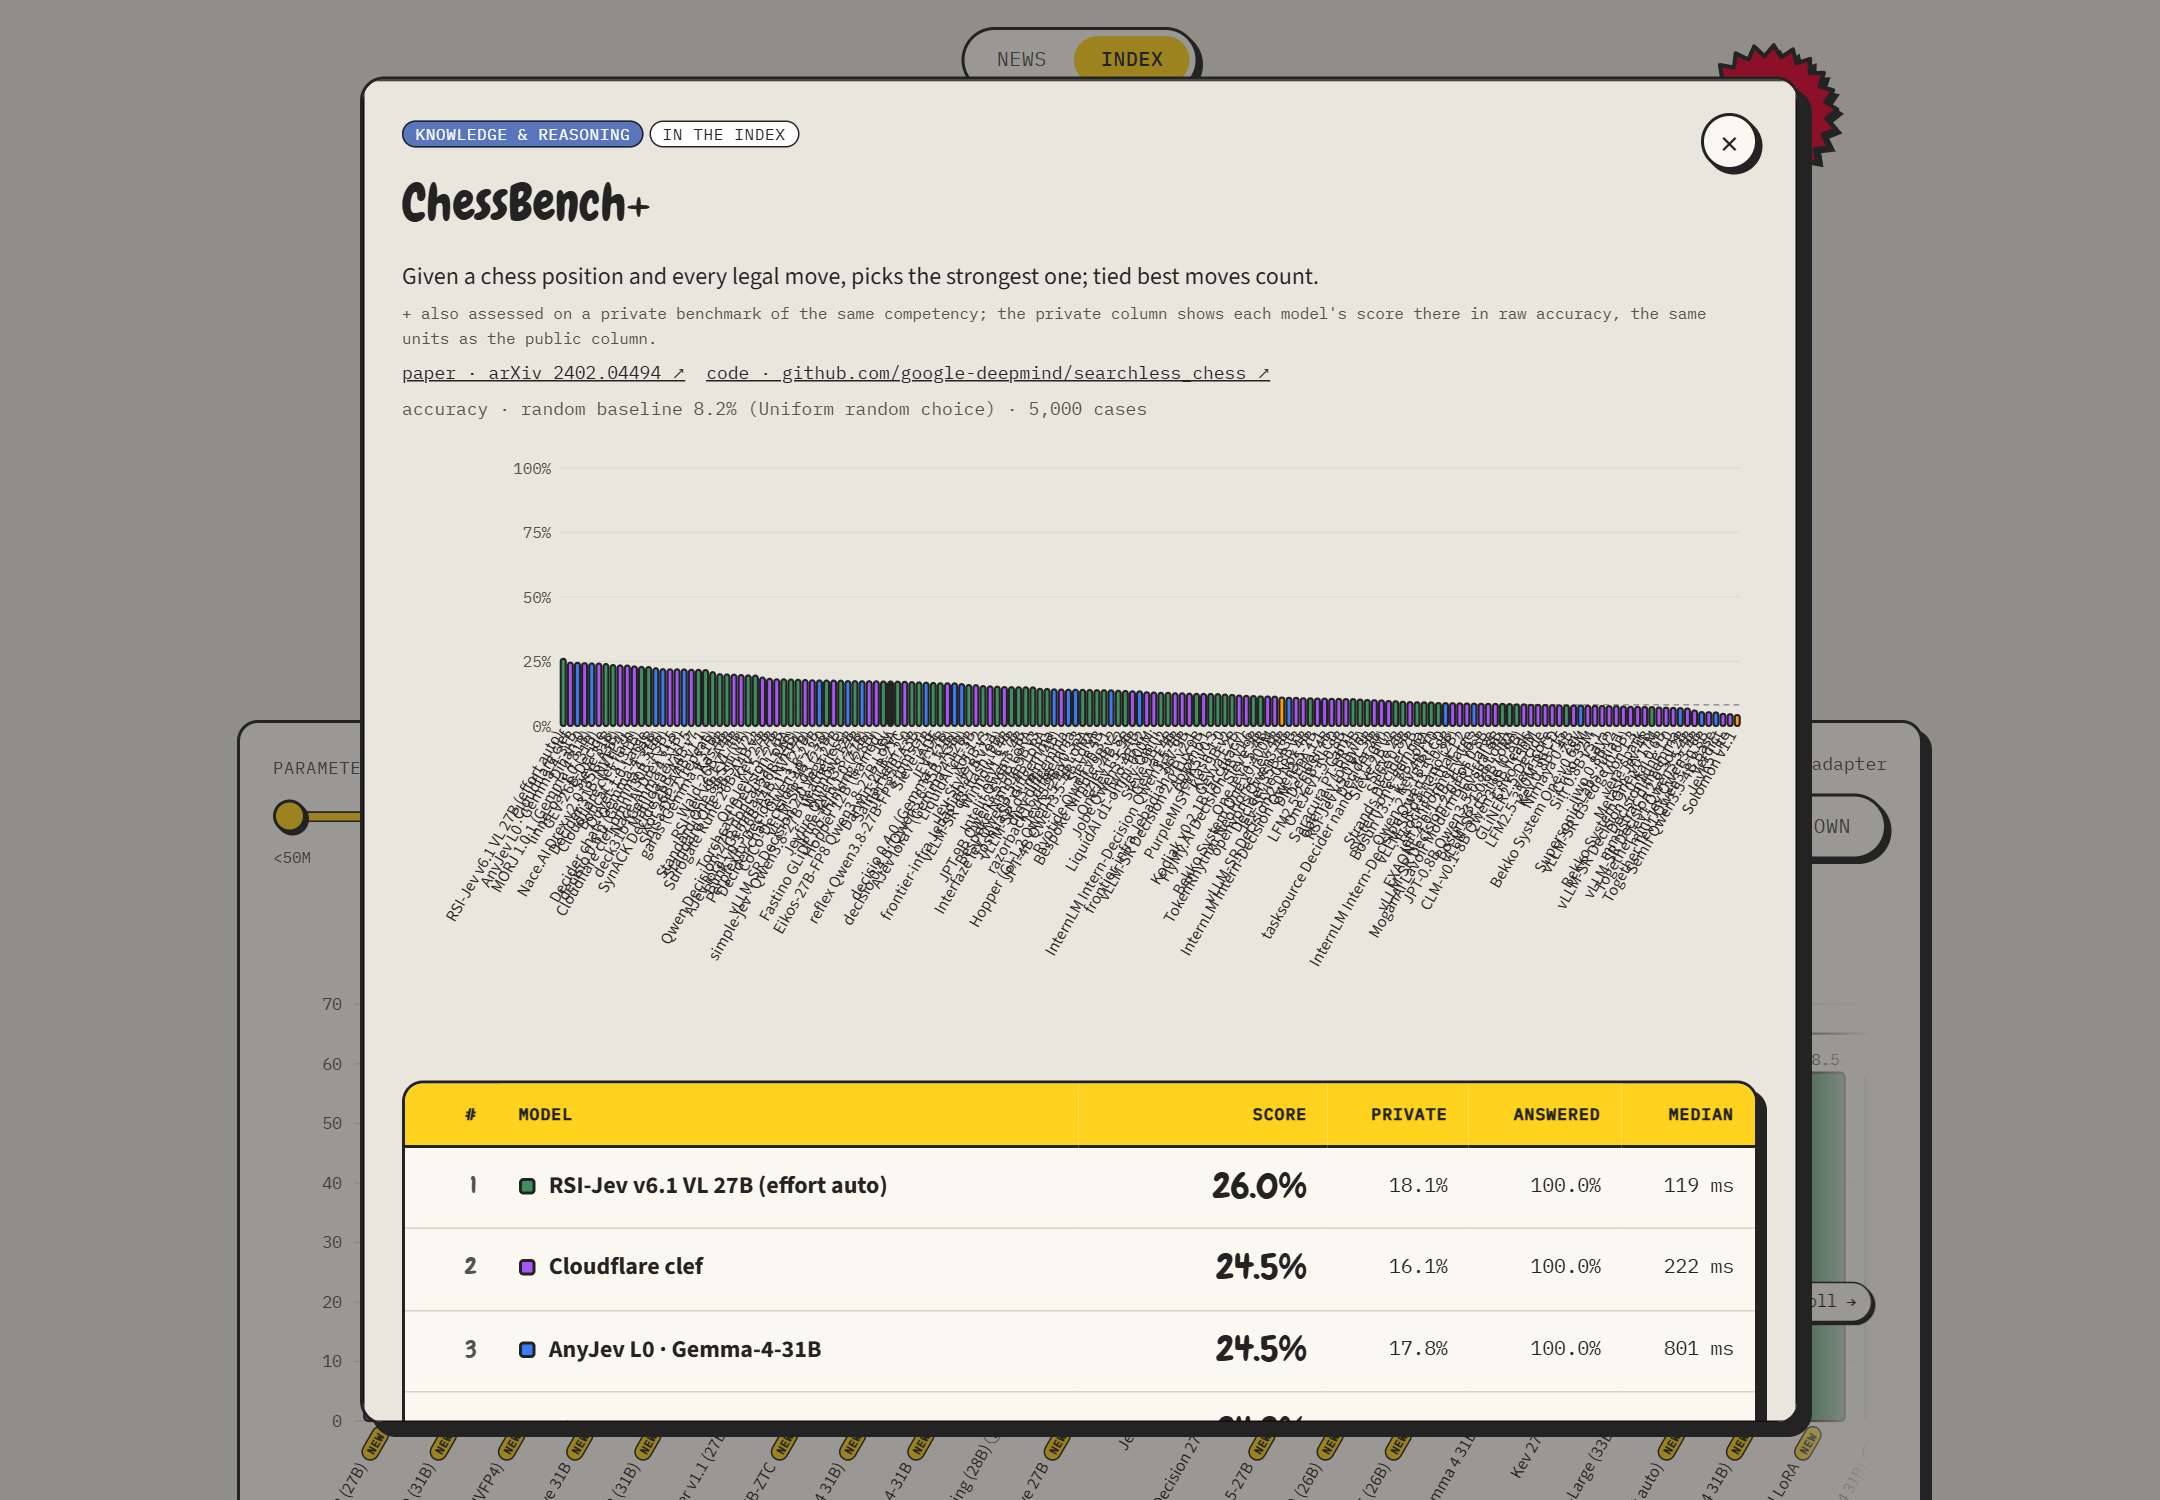Click the In The Index badge
This screenshot has height=1500, width=2160.
pos(724,134)
